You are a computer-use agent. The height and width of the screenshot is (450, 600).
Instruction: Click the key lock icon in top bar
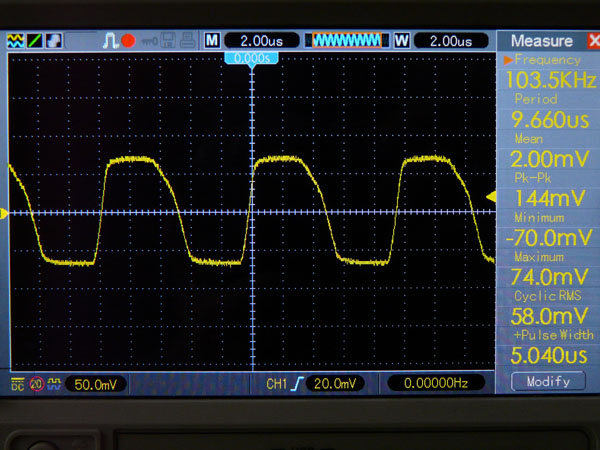click(149, 41)
